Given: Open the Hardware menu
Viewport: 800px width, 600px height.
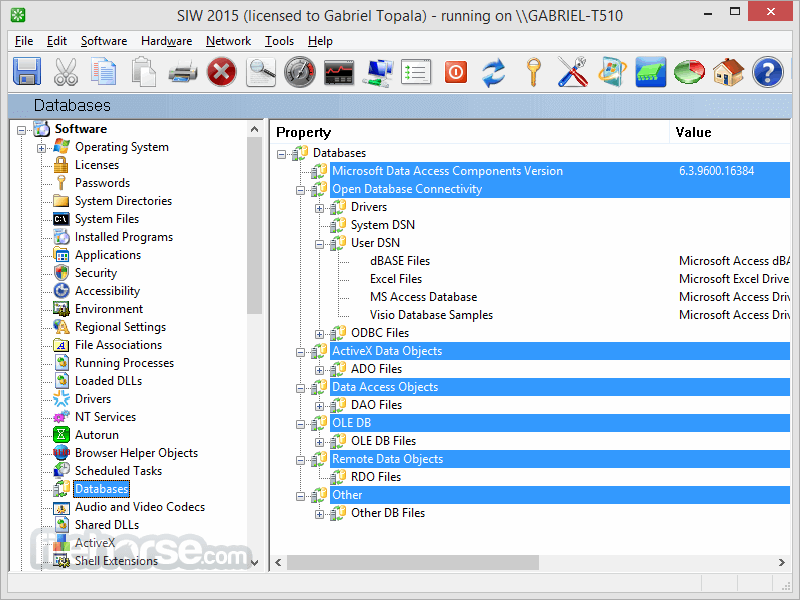Looking at the screenshot, I should coord(166,41).
